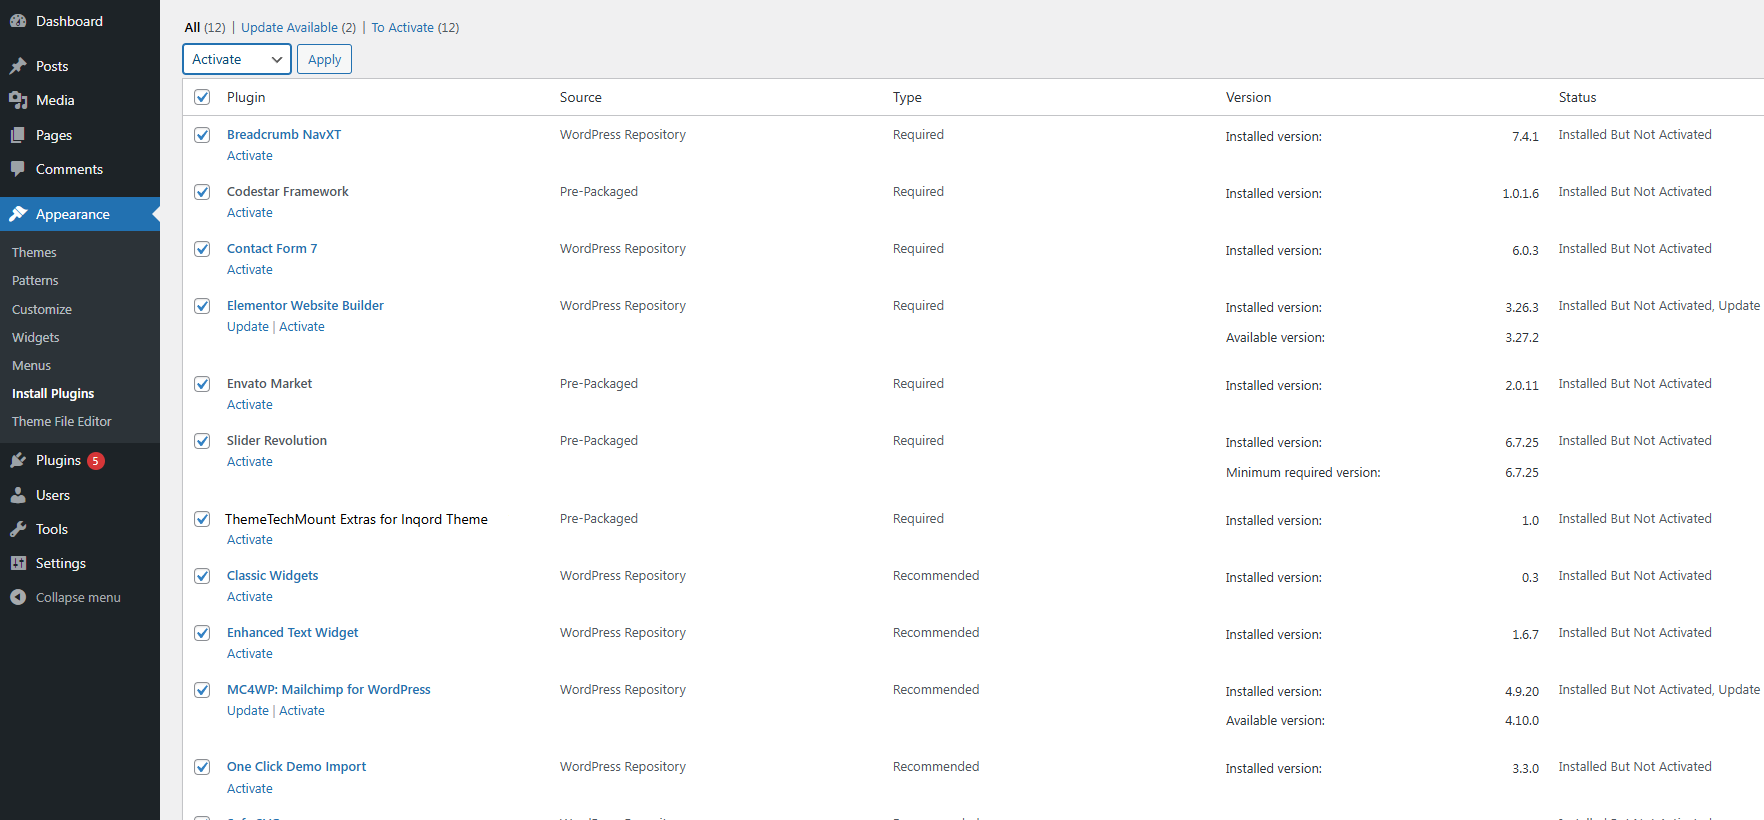The width and height of the screenshot is (1764, 820).
Task: Click the Version column header
Action: tap(1249, 97)
